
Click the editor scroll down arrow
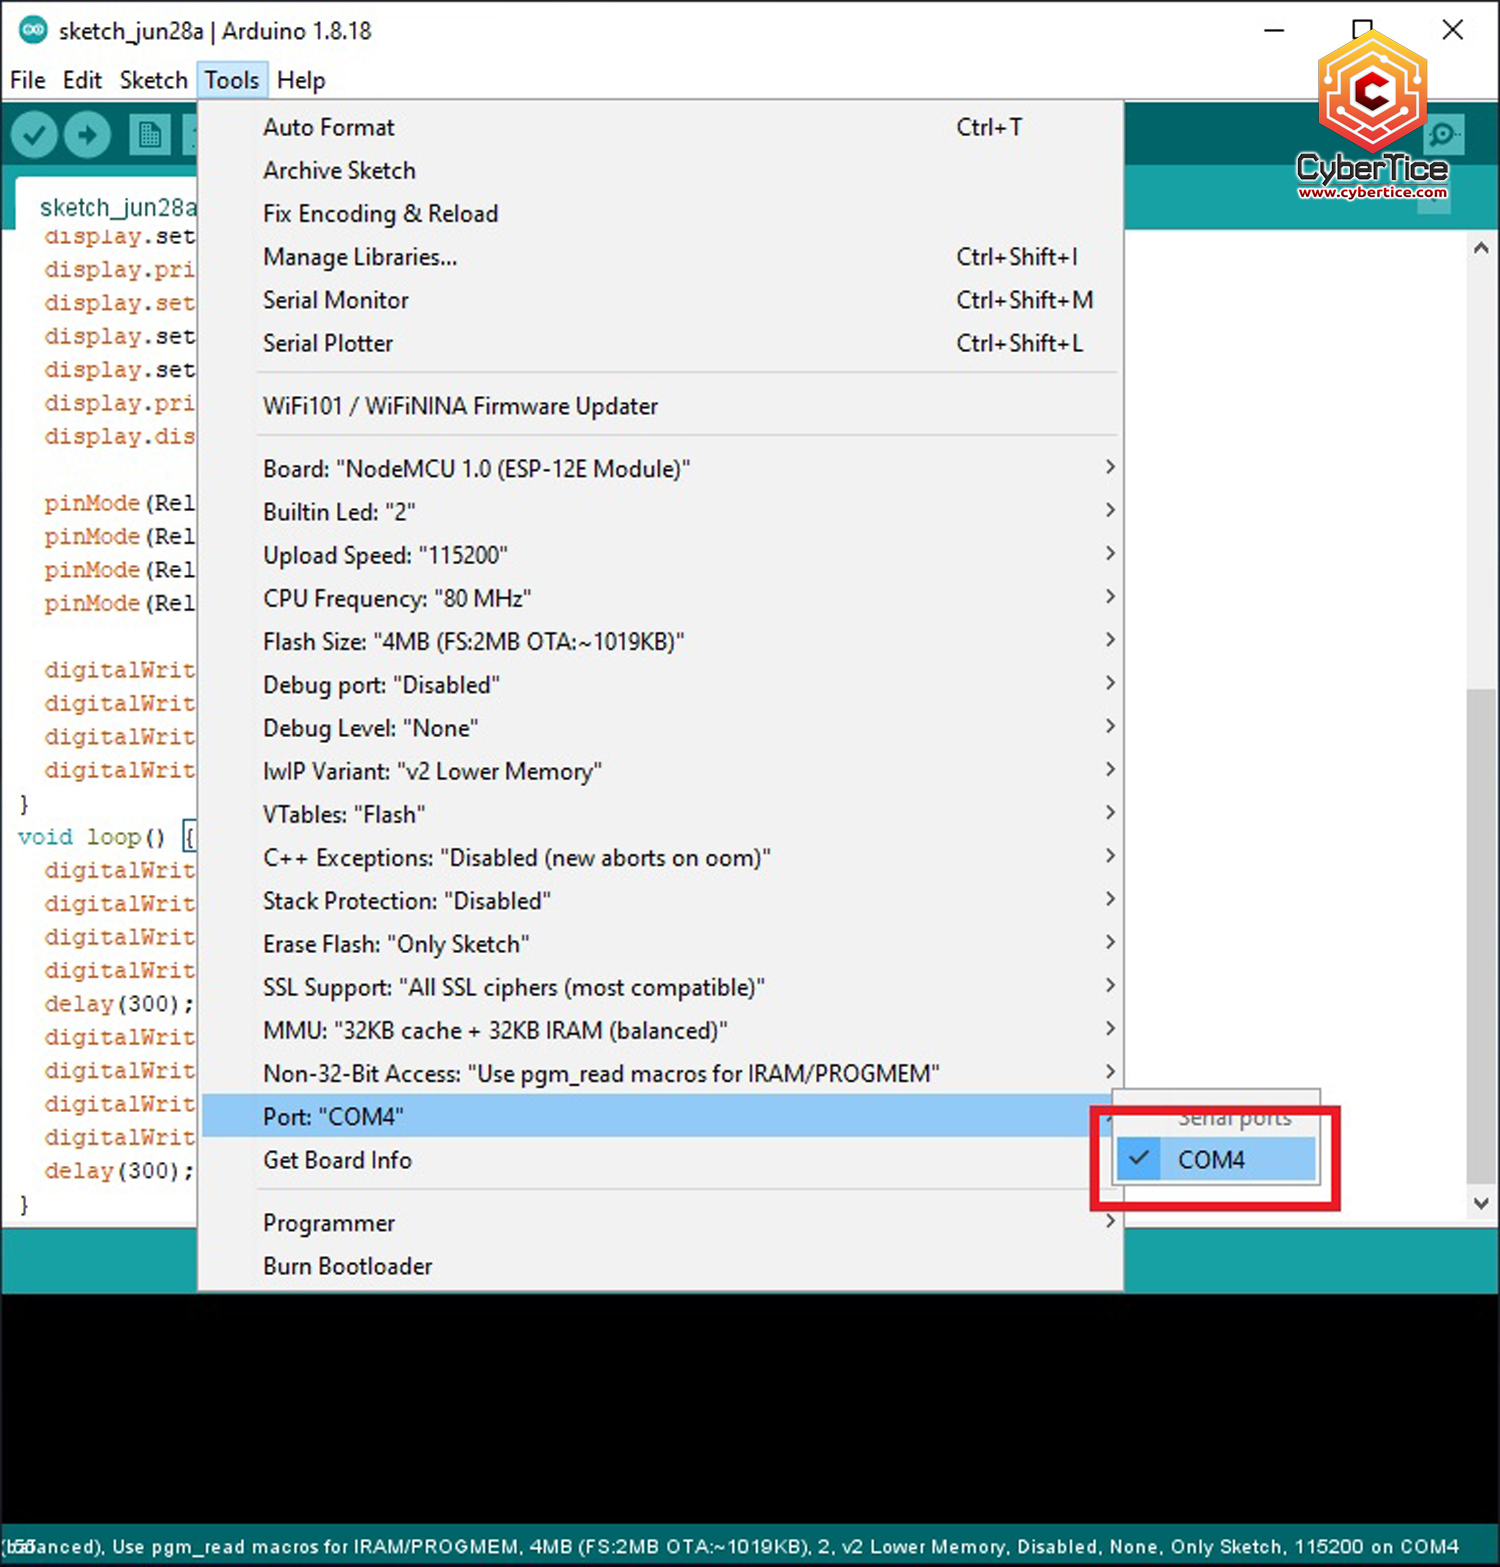click(1481, 1203)
